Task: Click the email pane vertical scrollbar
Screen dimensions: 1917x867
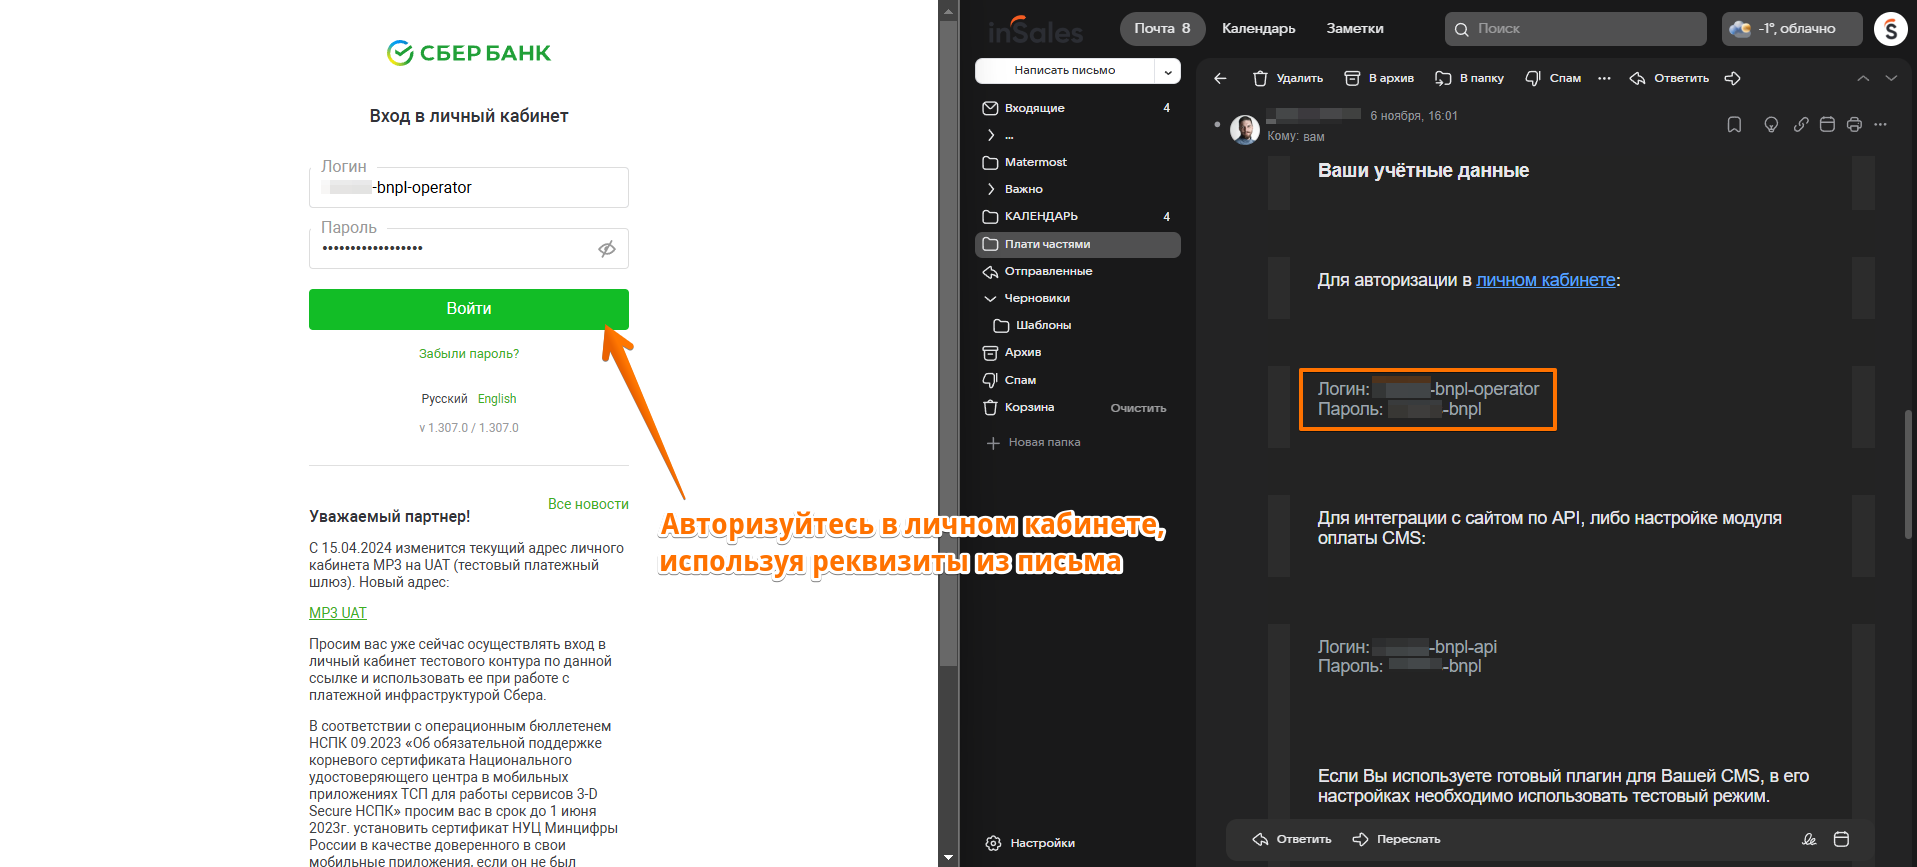Action: 1908,475
